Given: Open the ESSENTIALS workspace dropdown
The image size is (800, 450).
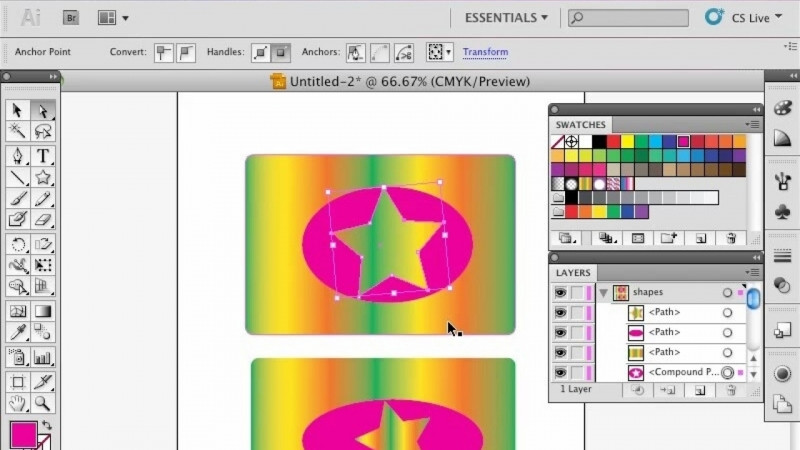Looking at the screenshot, I should tap(506, 18).
